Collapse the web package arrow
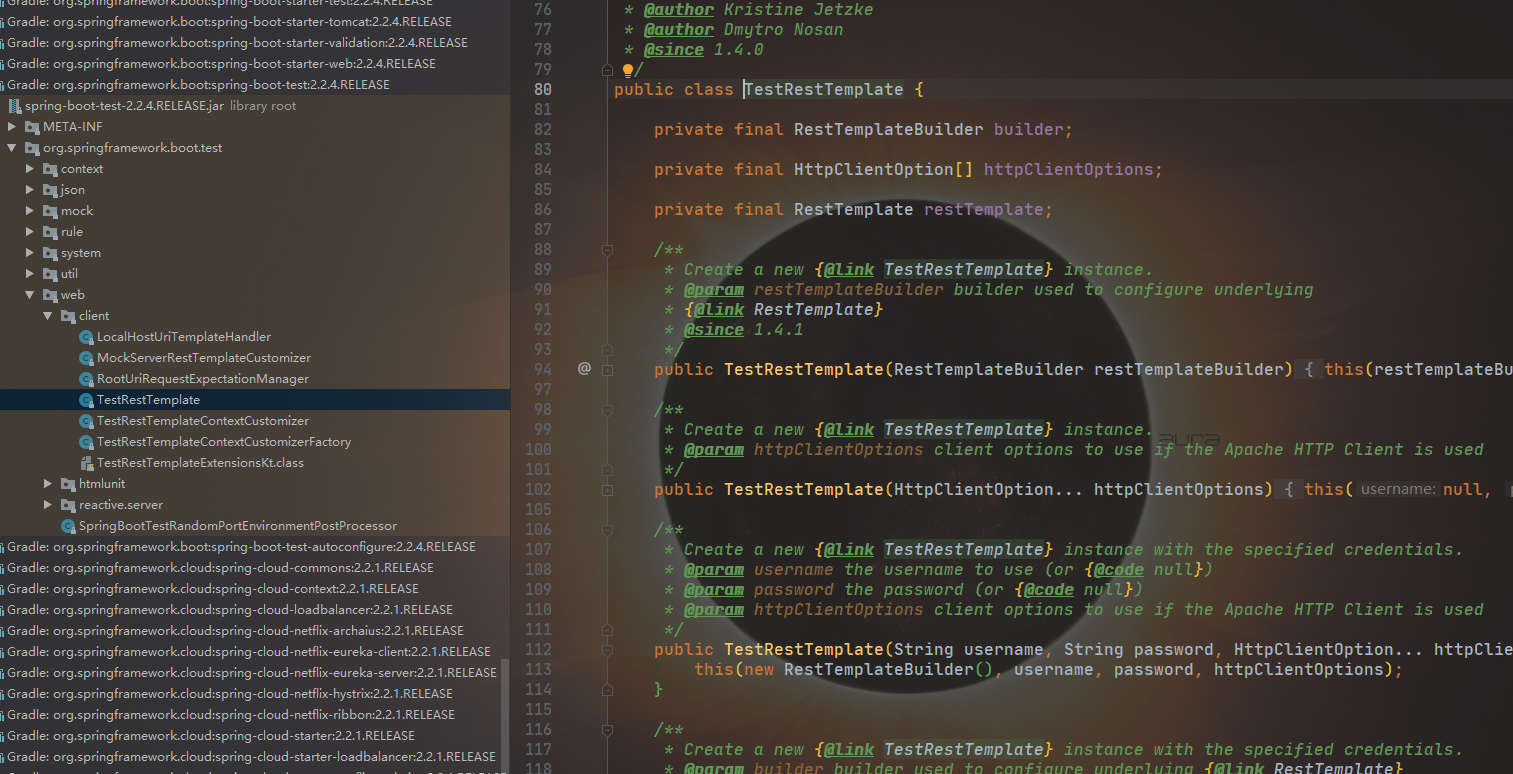Image resolution: width=1513 pixels, height=774 pixels. [30, 295]
